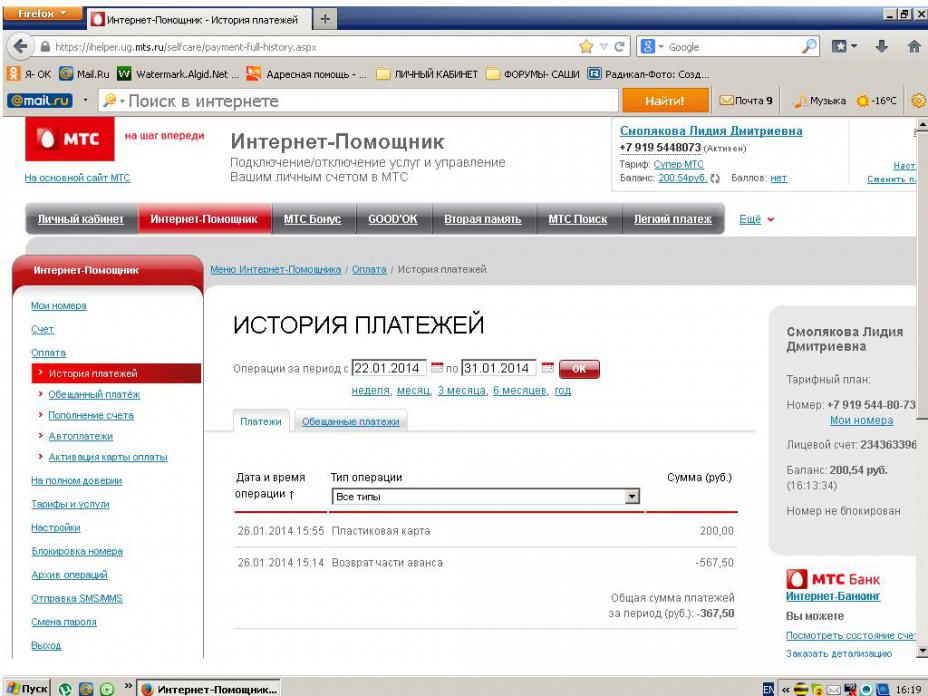Click the start date field 22.01.2014

(389, 367)
